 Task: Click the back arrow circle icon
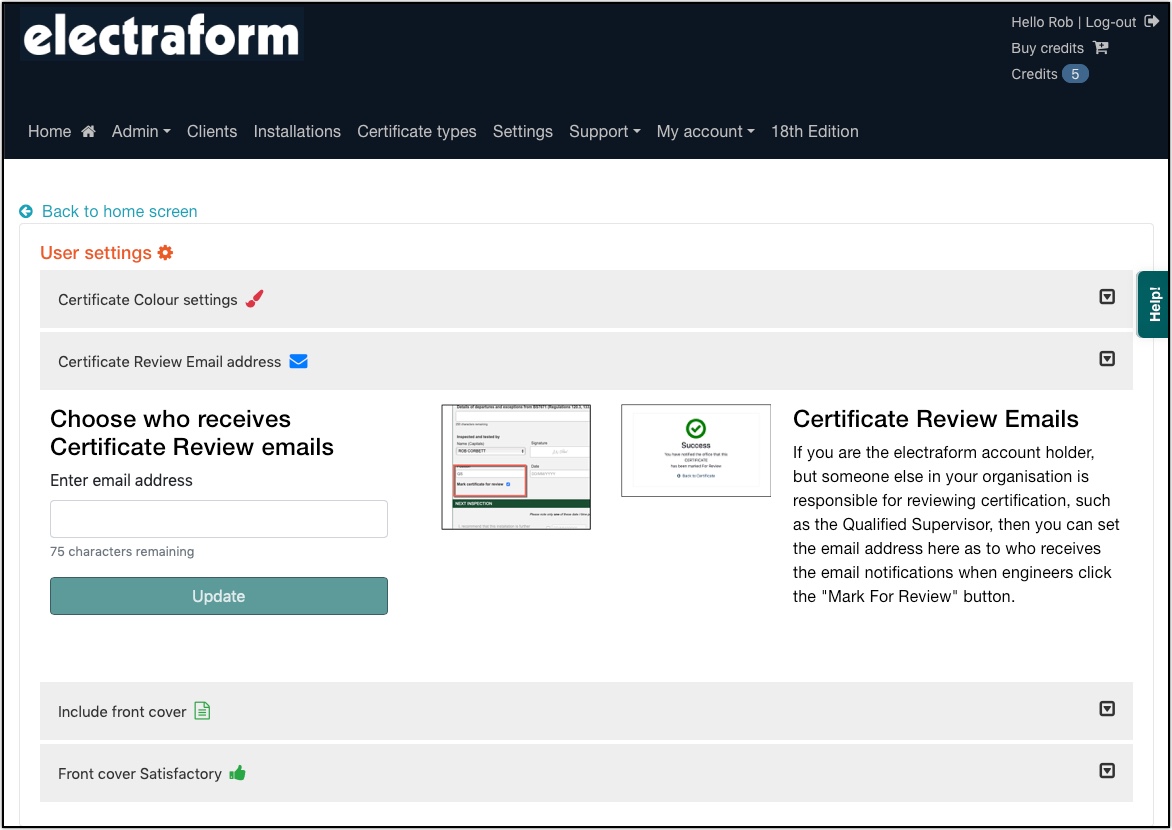pos(26,212)
